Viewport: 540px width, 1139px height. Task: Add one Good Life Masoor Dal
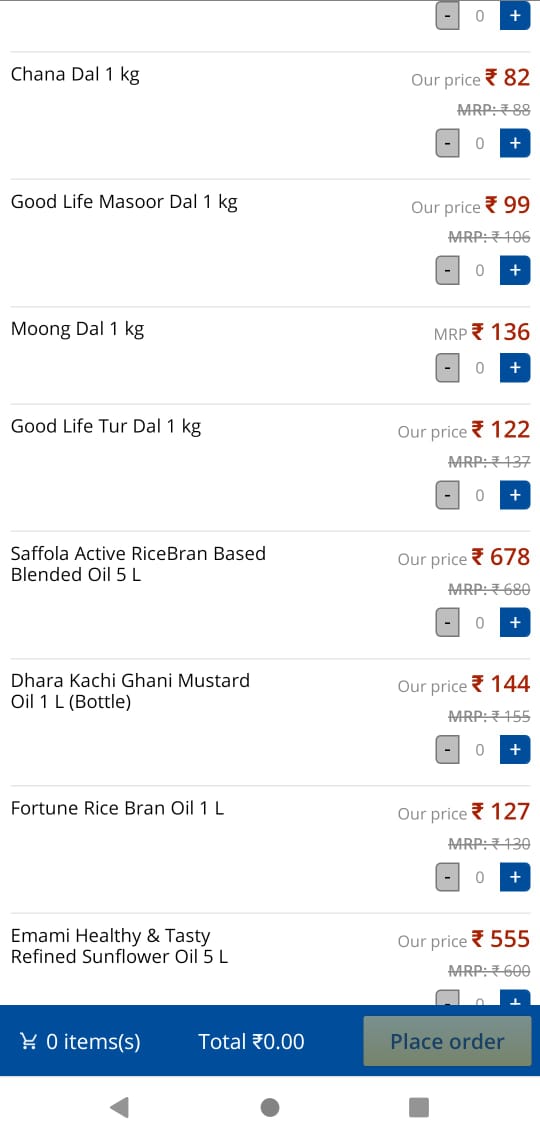(x=515, y=270)
